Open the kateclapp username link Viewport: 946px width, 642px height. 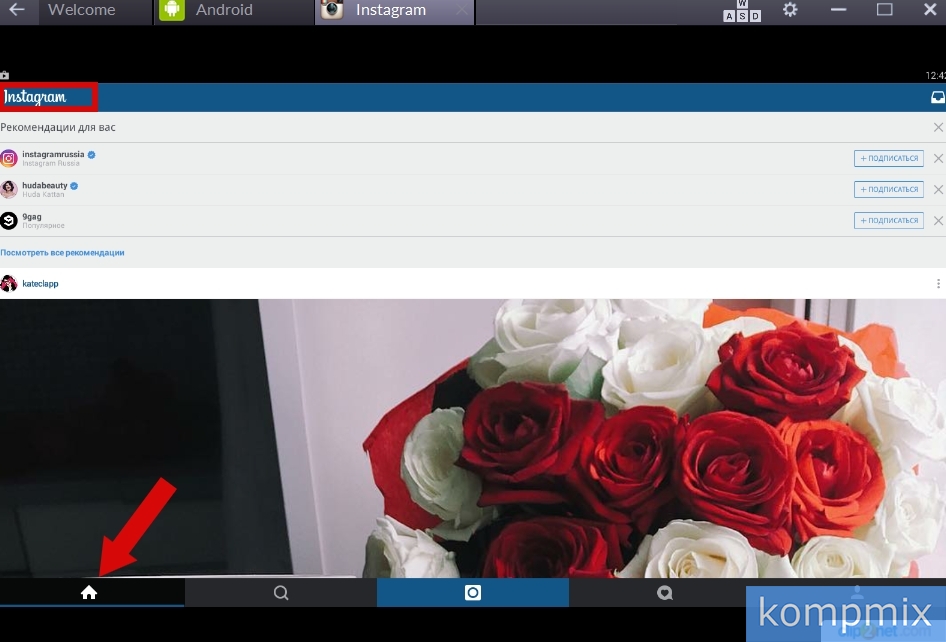click(x=40, y=284)
